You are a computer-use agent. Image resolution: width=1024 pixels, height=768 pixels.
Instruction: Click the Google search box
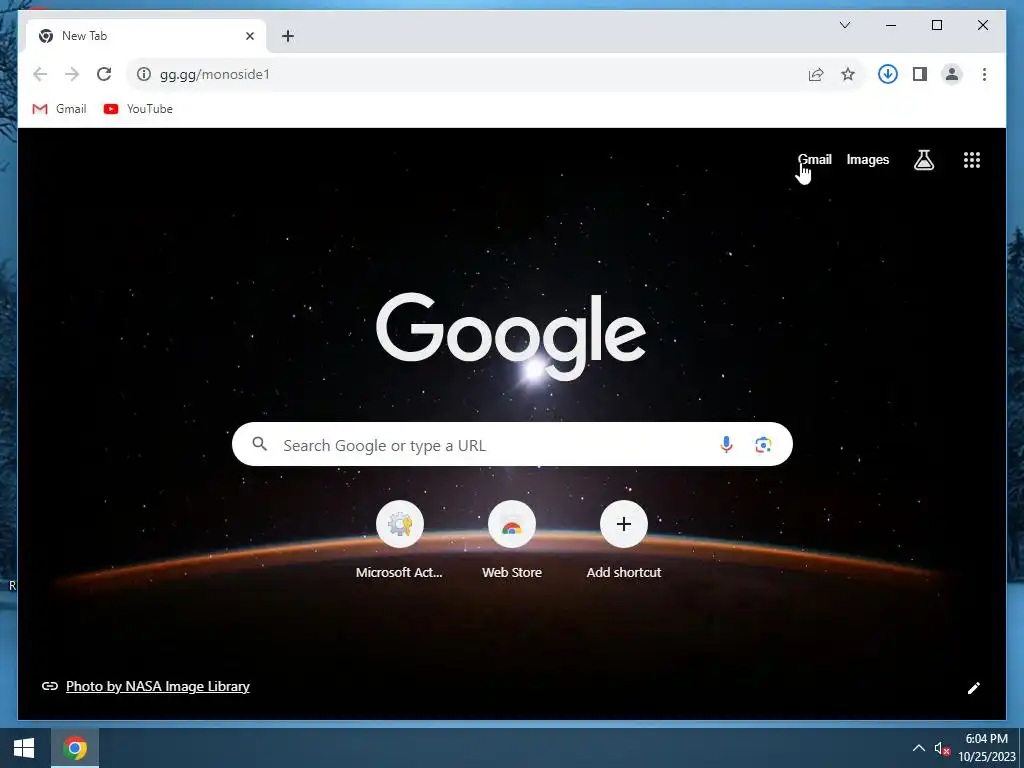[512, 444]
